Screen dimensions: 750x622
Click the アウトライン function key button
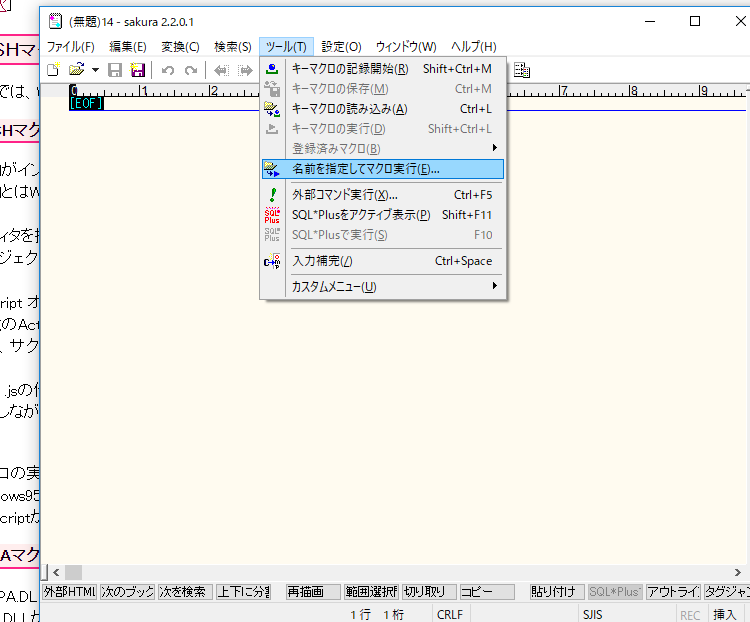[673, 592]
